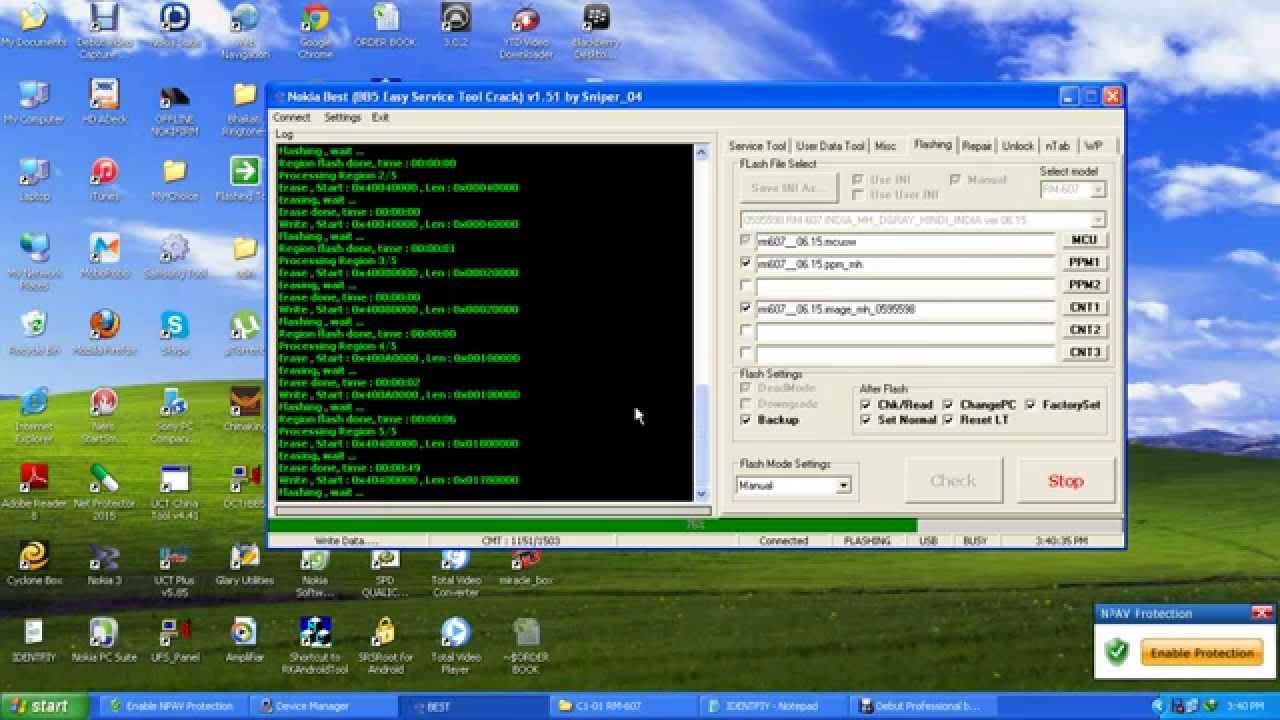
Task: Click the Exit menu item
Action: pyautogui.click(x=380, y=117)
